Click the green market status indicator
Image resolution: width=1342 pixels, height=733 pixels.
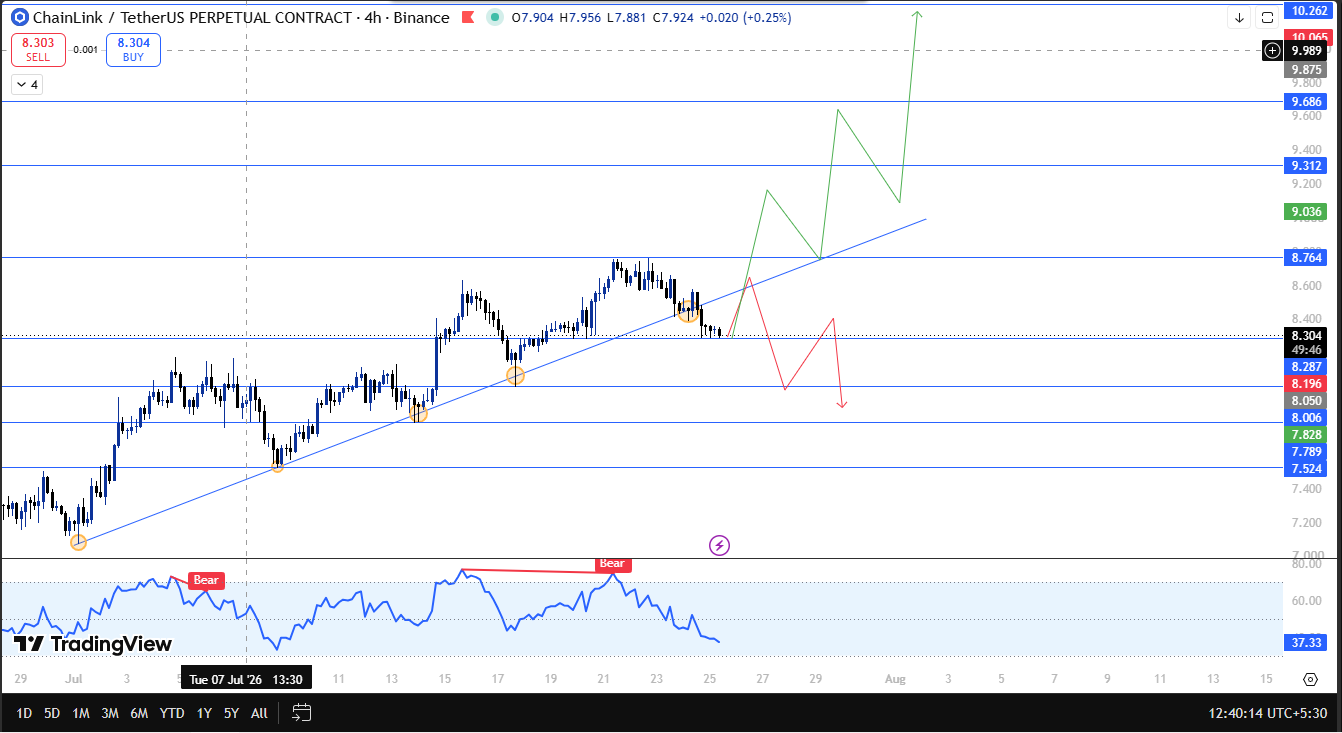(494, 17)
